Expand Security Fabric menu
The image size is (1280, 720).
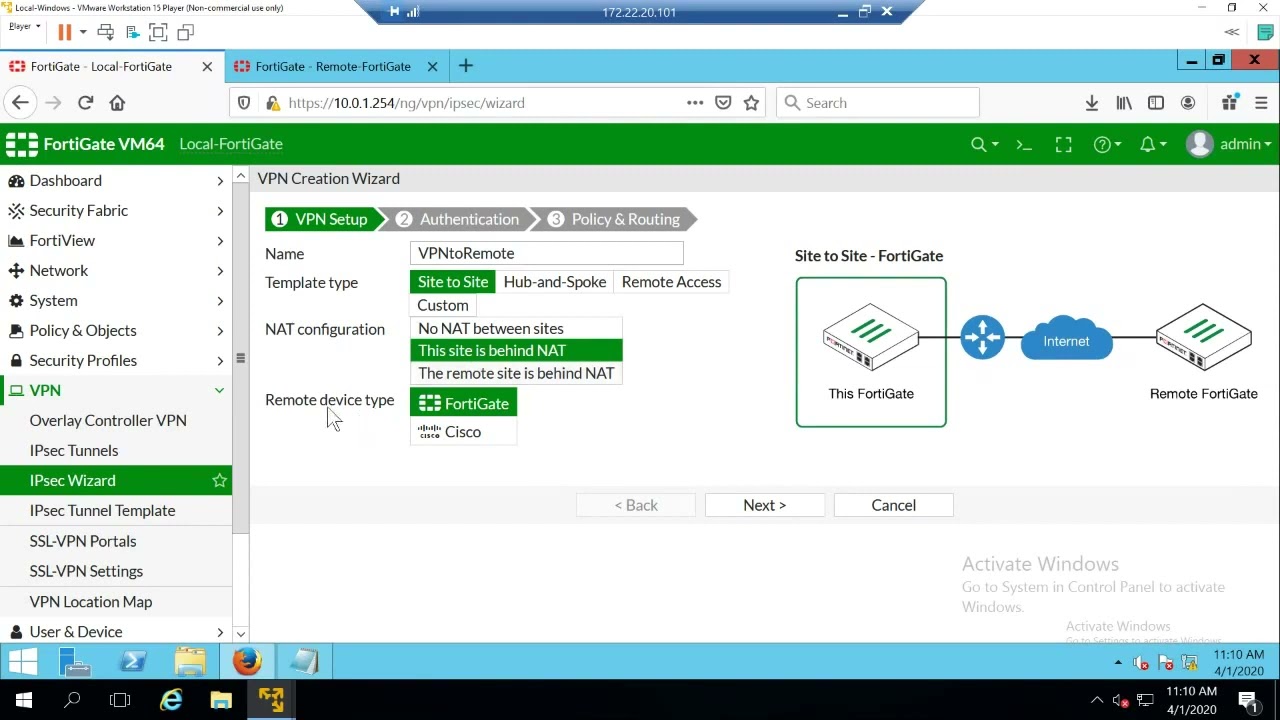[116, 211]
